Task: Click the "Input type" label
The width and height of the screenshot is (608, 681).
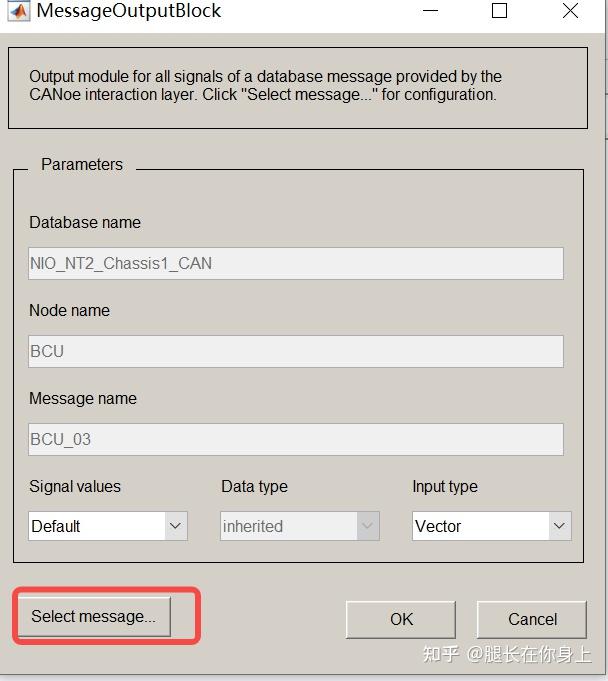Action: 445,487
